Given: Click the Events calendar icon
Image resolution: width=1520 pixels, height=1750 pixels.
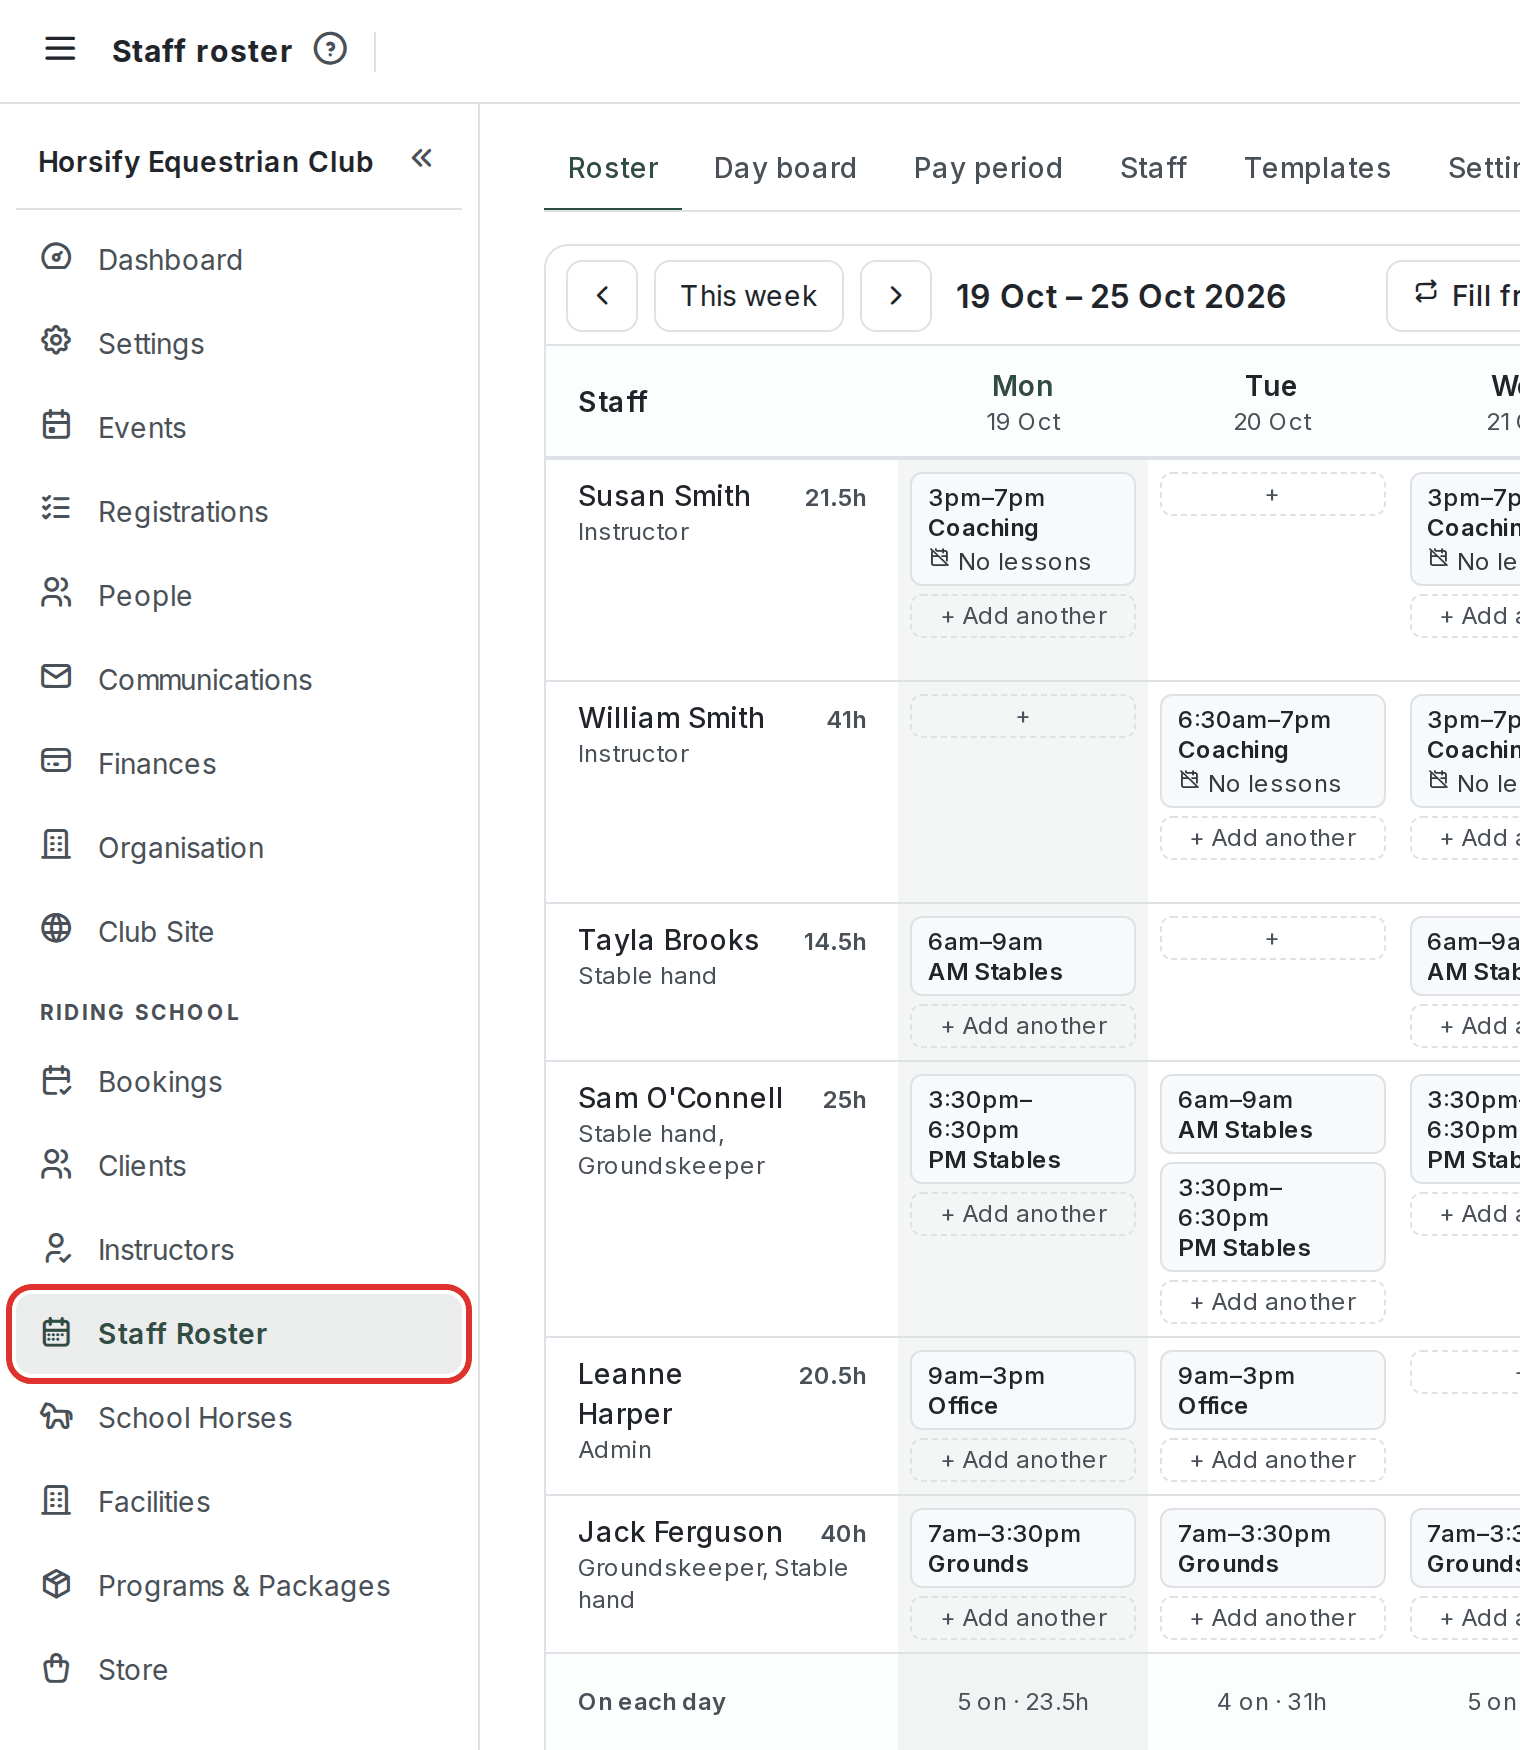Looking at the screenshot, I should [x=56, y=426].
